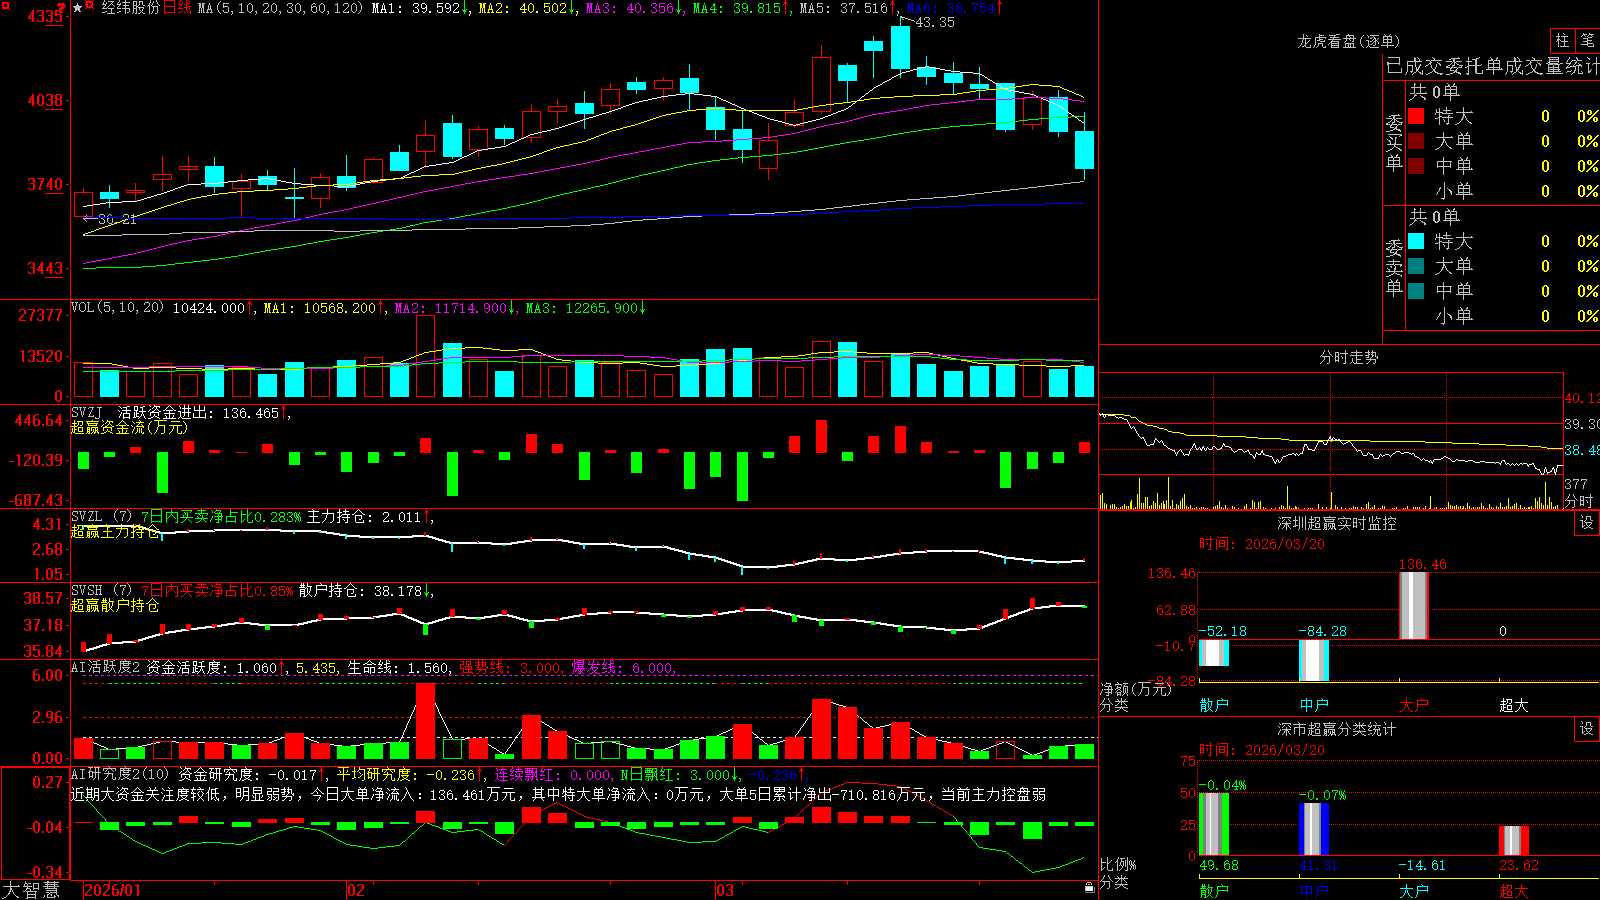Viewport: 1600px width, 900px height.
Task: Select the teal 大单 sell-order swatch
Action: (1416, 266)
